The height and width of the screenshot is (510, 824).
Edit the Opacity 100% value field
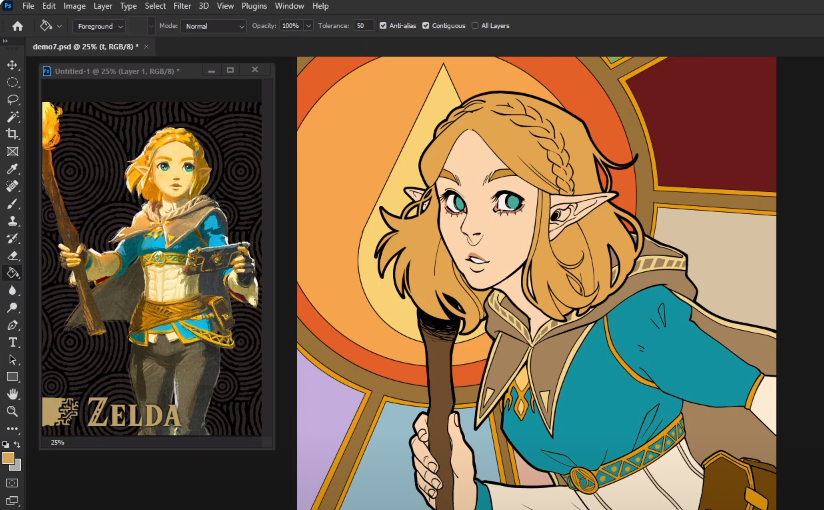tap(291, 26)
